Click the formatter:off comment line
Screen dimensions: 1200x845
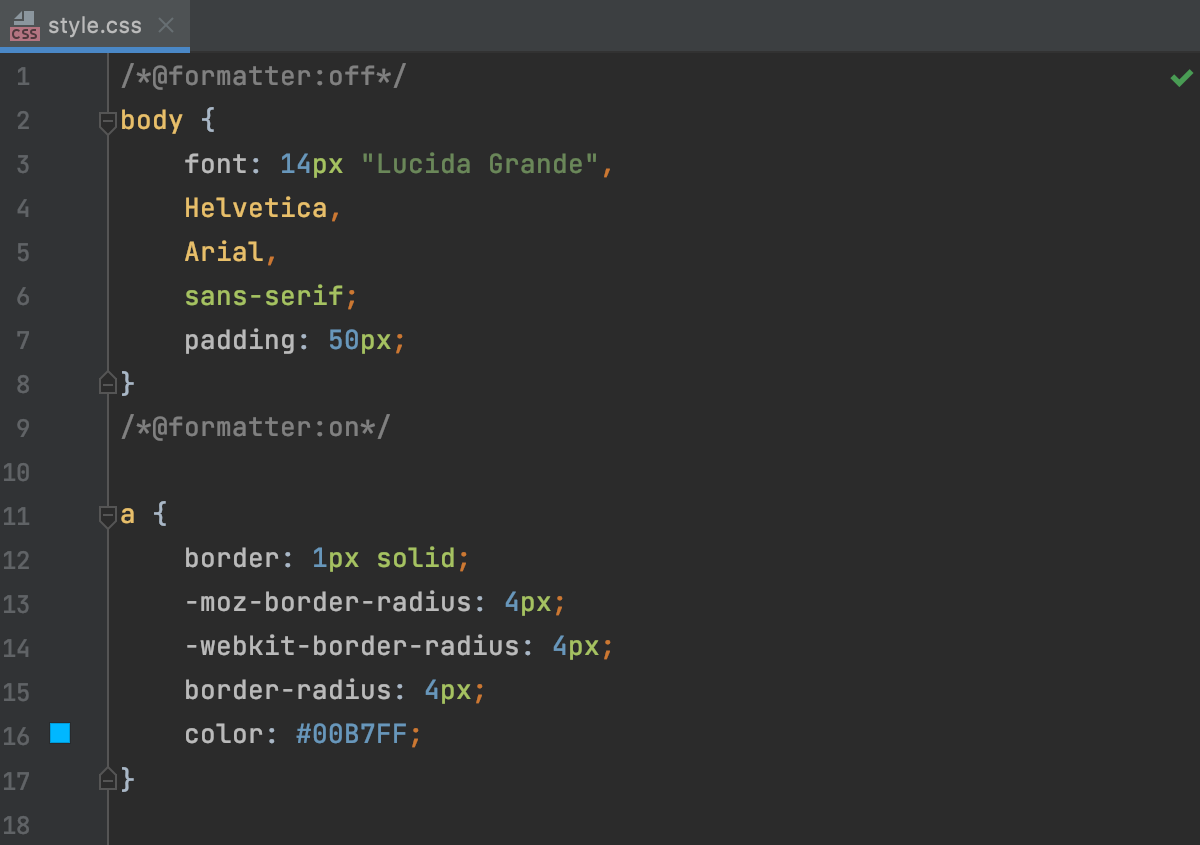[x=263, y=77]
